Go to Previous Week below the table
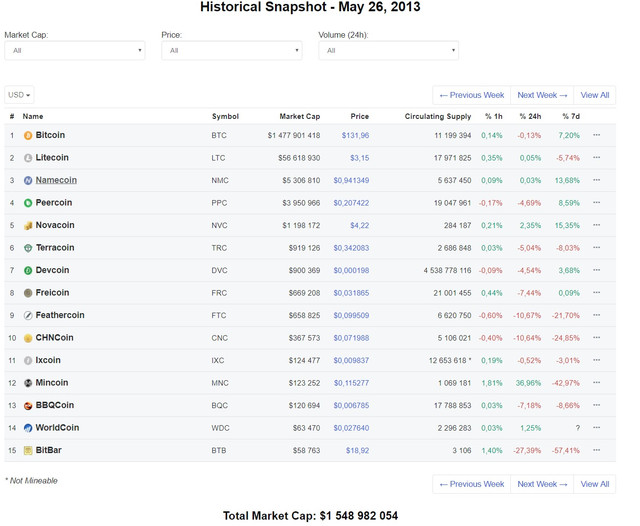Viewport: 640px width, 526px height. [x=472, y=484]
